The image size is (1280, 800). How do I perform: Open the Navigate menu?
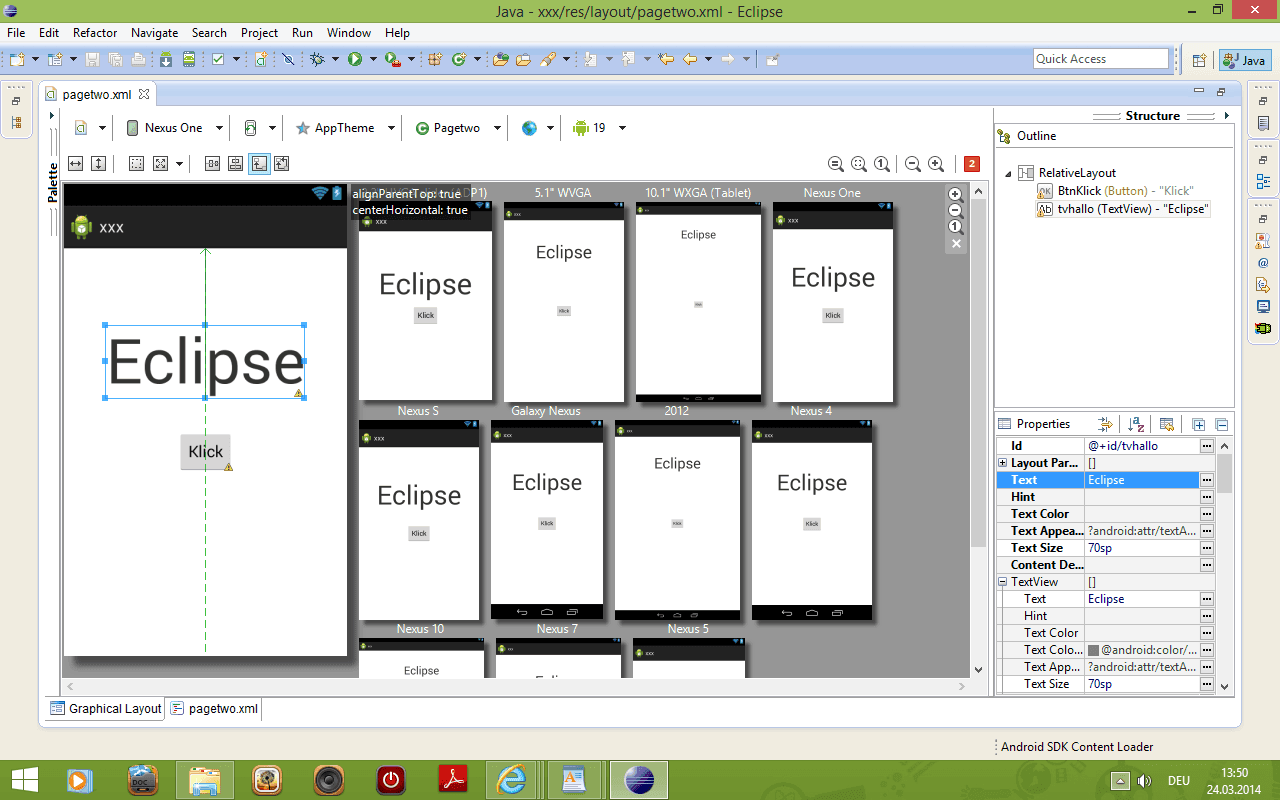coord(154,33)
